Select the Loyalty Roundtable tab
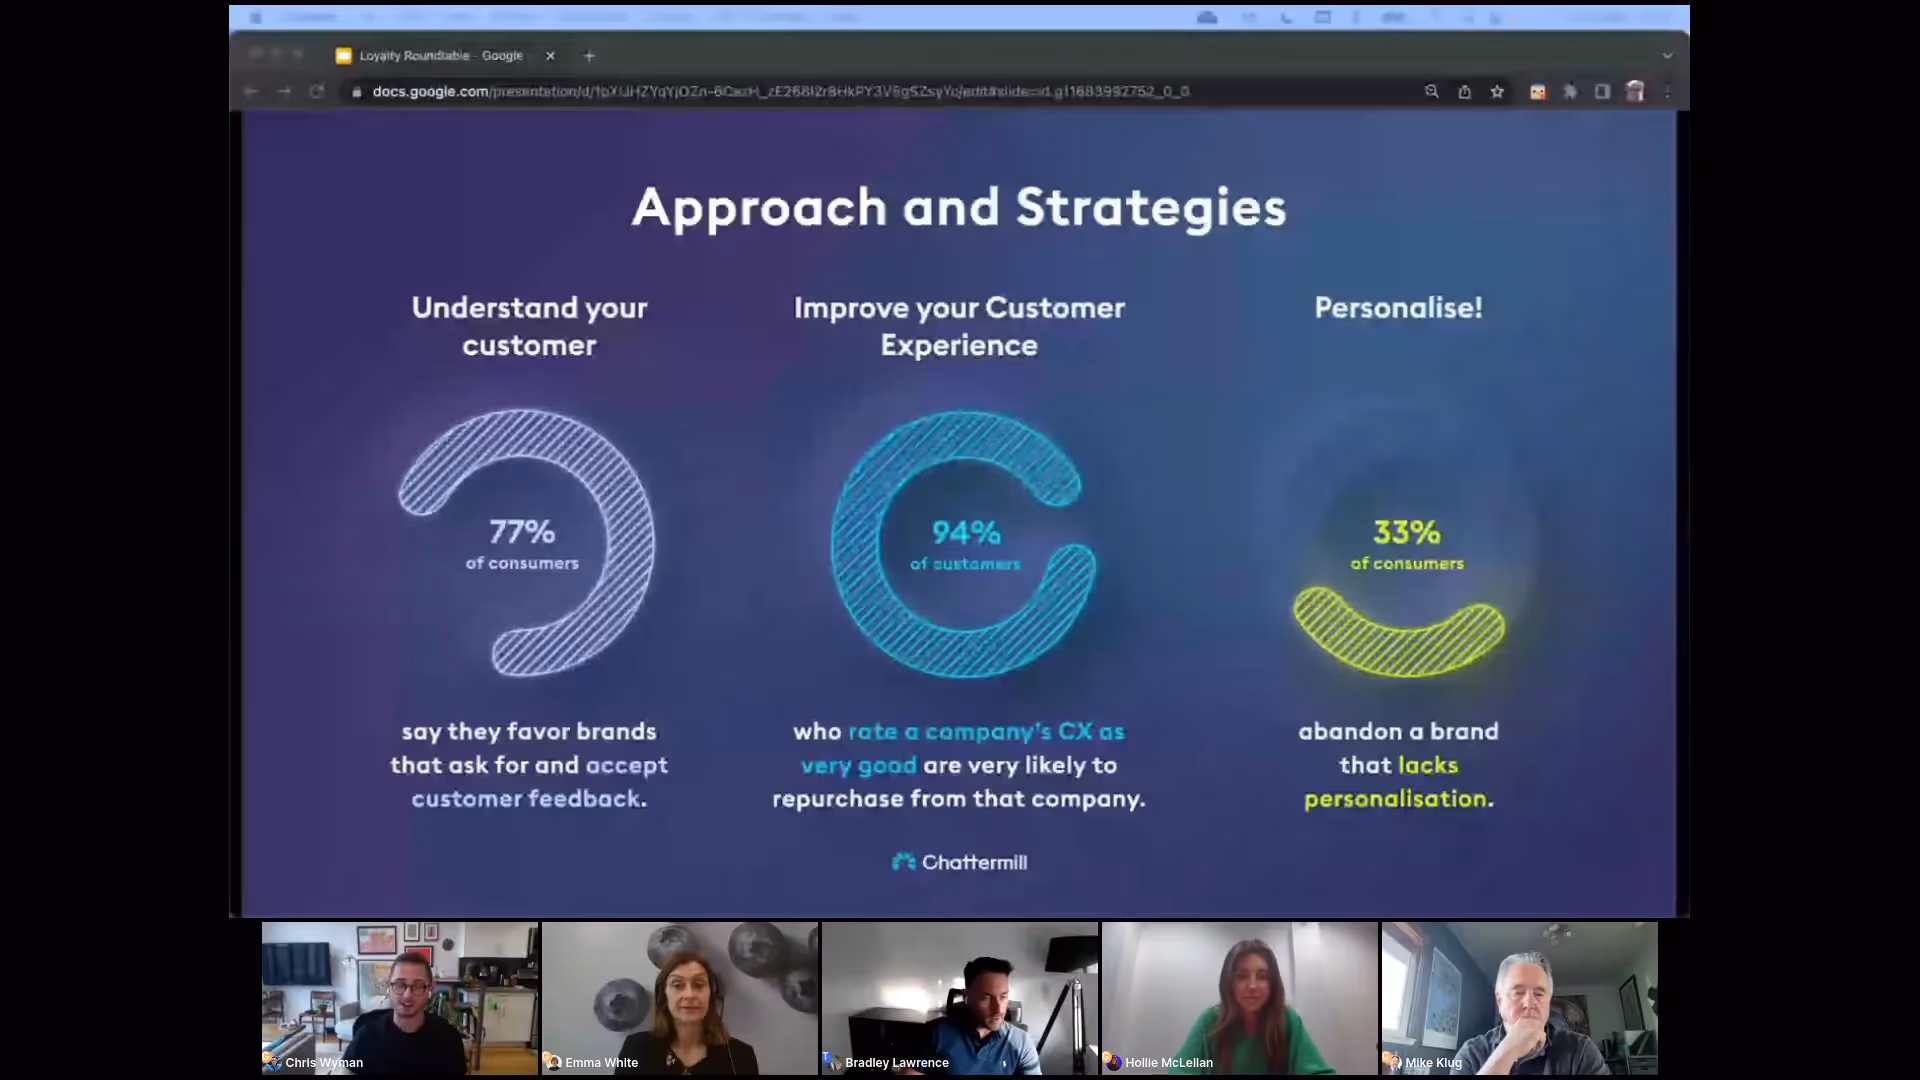This screenshot has height=1080, width=1920. click(x=440, y=56)
